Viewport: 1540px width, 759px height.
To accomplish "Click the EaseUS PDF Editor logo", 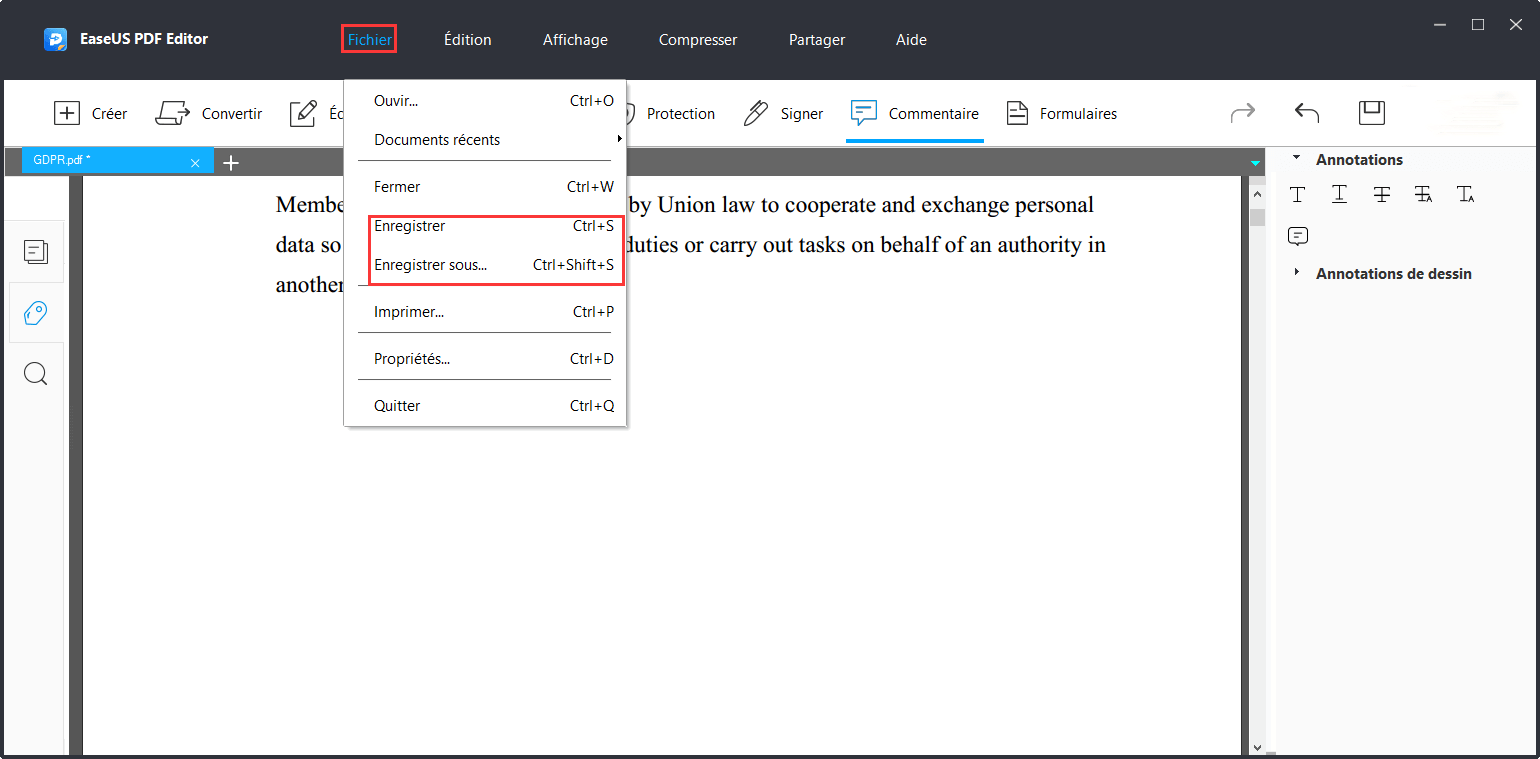I will coord(56,39).
